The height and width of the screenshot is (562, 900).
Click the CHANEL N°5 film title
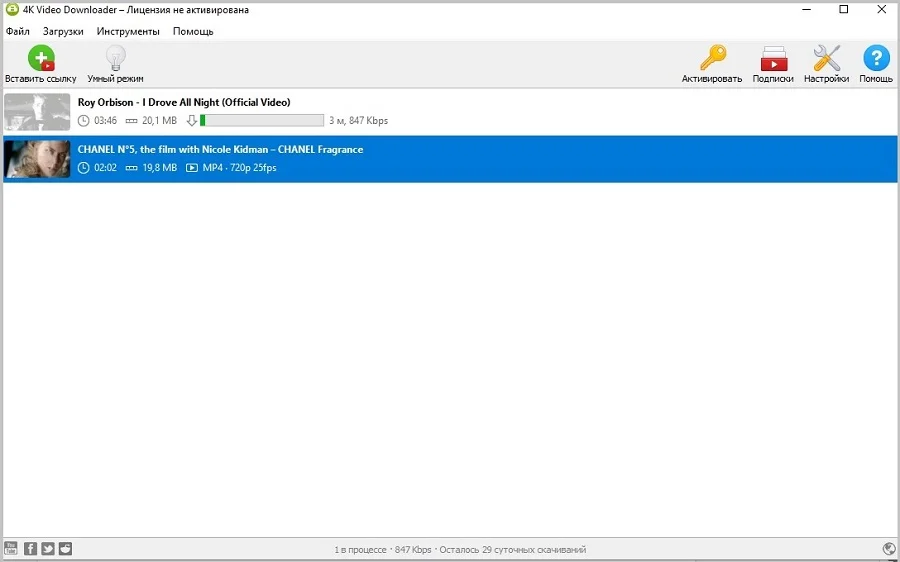tap(220, 149)
